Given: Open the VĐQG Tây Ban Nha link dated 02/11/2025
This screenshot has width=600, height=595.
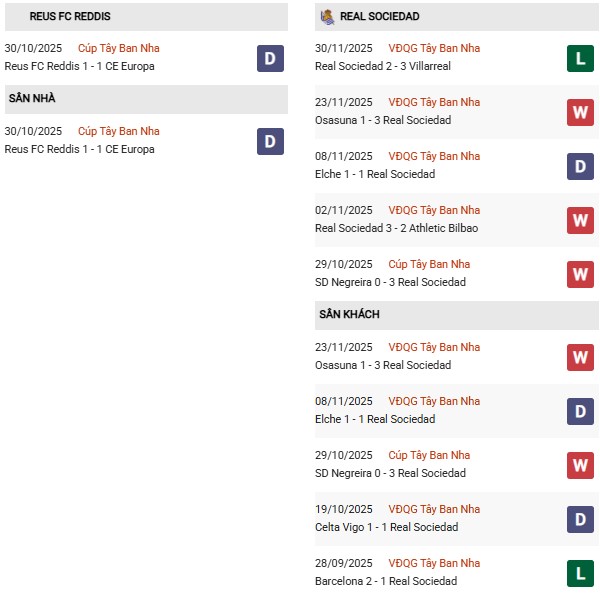Looking at the screenshot, I should tap(434, 210).
